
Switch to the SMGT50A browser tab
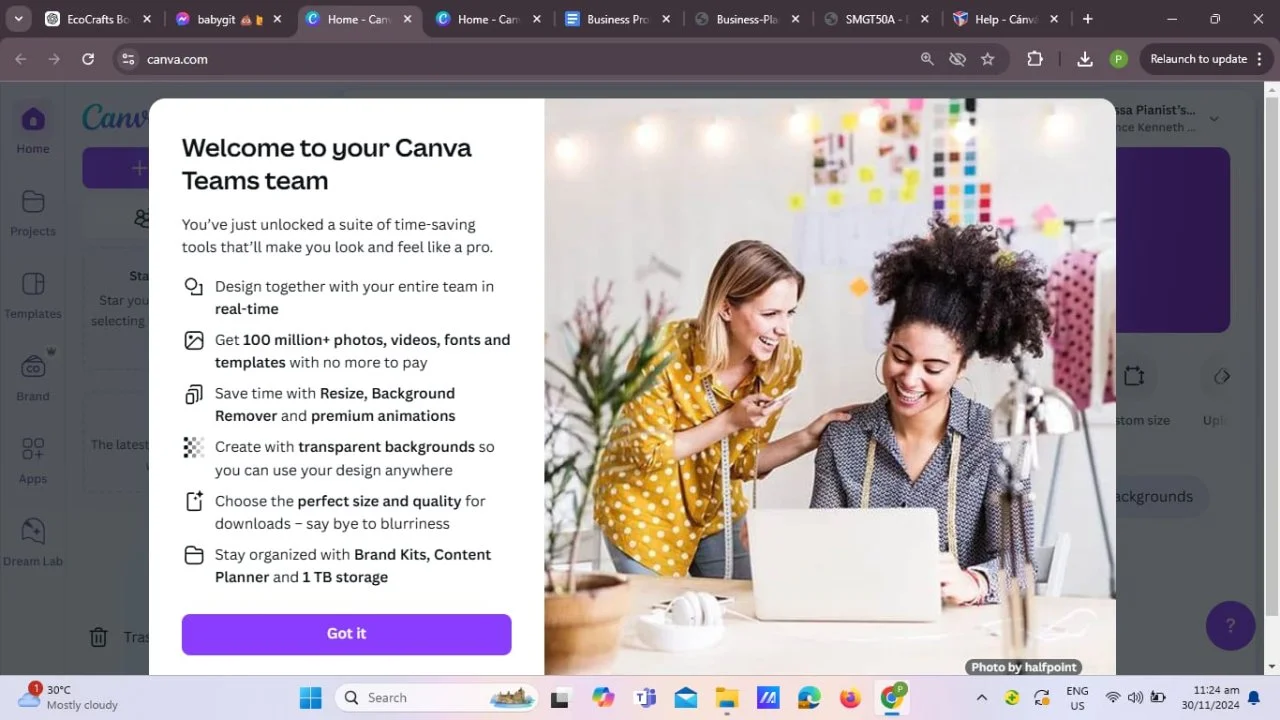coord(865,19)
